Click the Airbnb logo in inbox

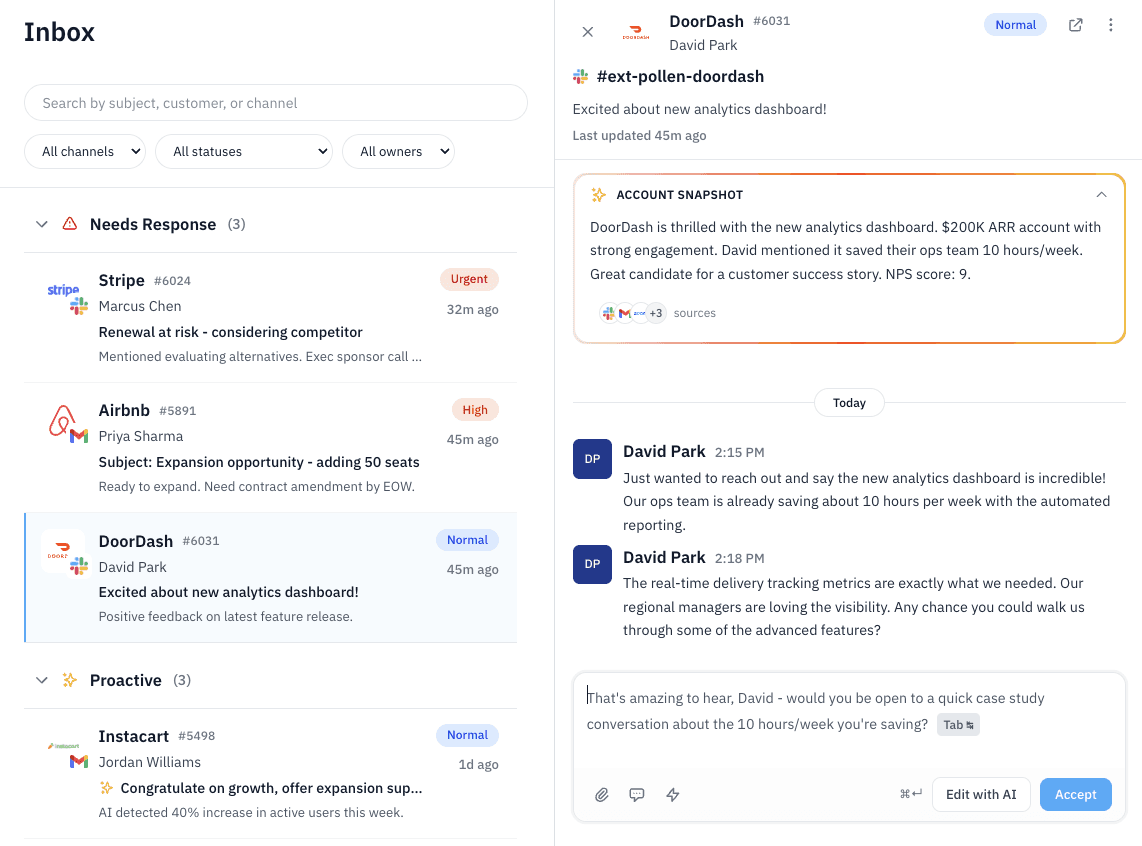[x=62, y=421]
